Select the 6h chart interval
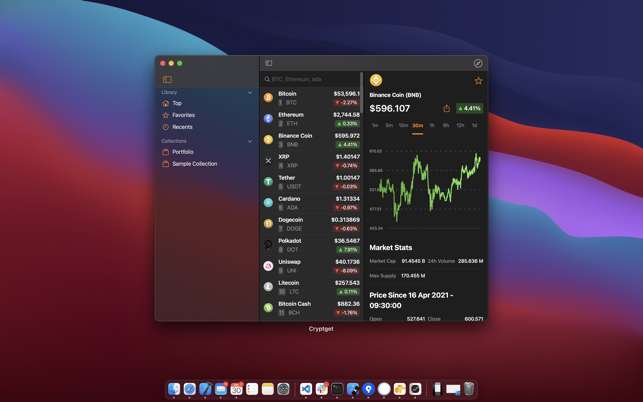The width and height of the screenshot is (643, 402). [x=446, y=126]
